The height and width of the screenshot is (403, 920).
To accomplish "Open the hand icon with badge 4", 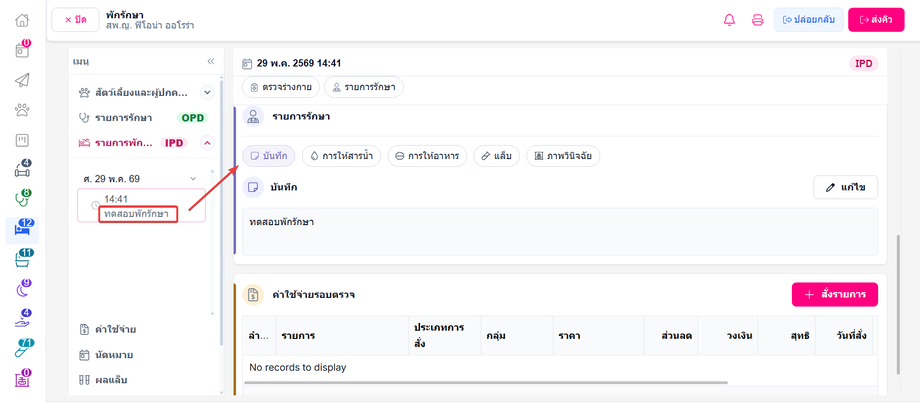I will [x=22, y=320].
